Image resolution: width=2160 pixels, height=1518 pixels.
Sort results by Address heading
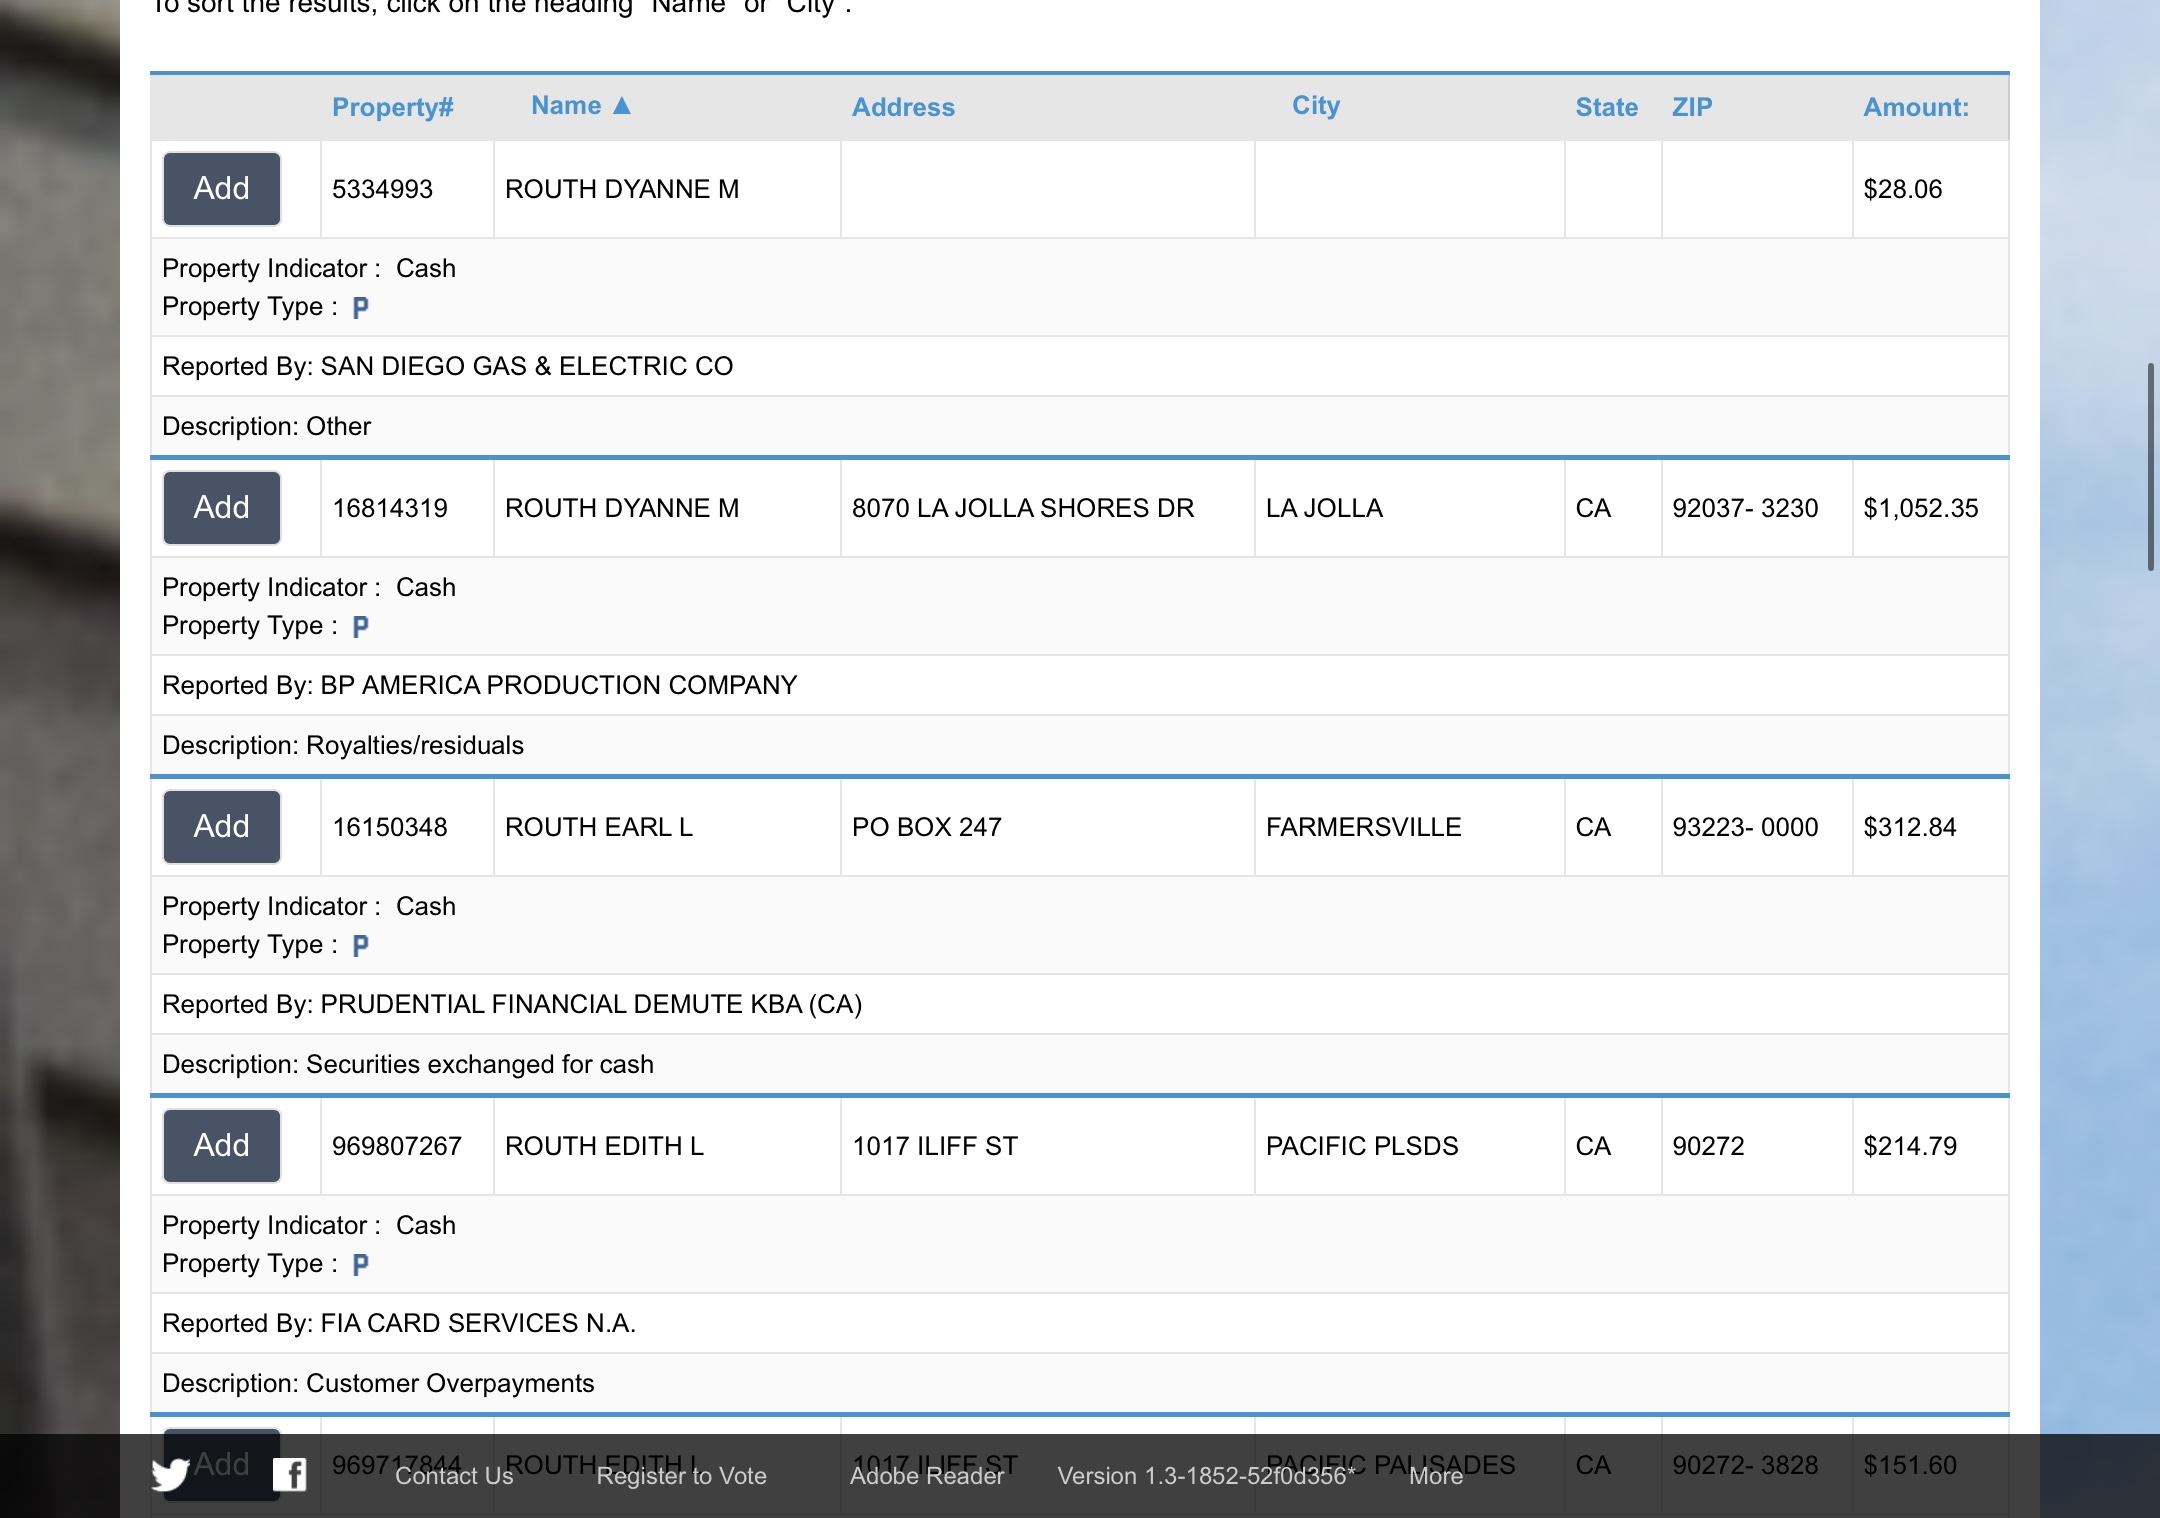pos(903,107)
